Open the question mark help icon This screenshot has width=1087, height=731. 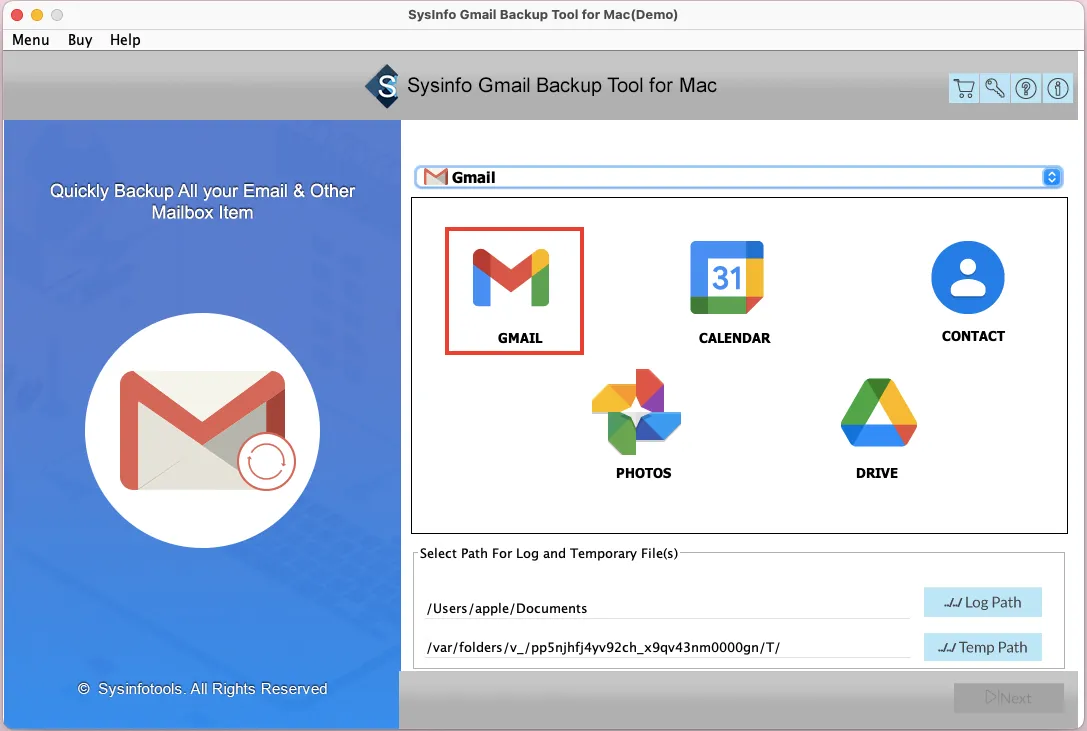tap(1026, 88)
